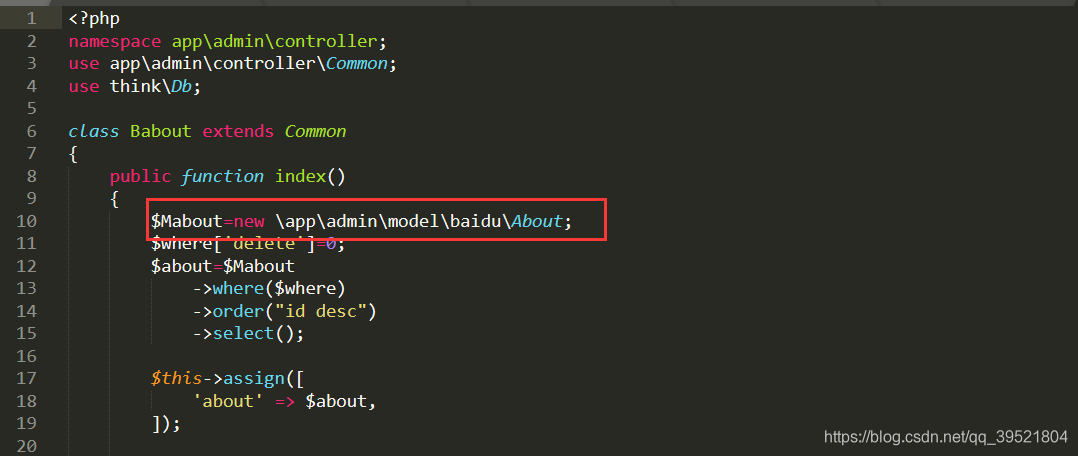Click About class name on line 10

coord(538,222)
